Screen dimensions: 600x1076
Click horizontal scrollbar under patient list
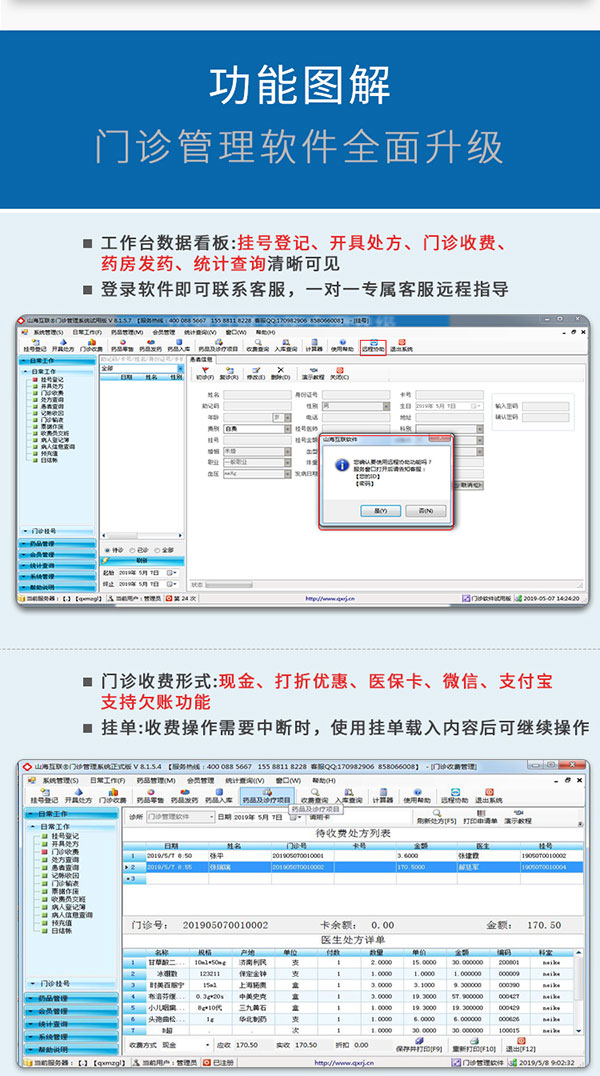click(141, 535)
